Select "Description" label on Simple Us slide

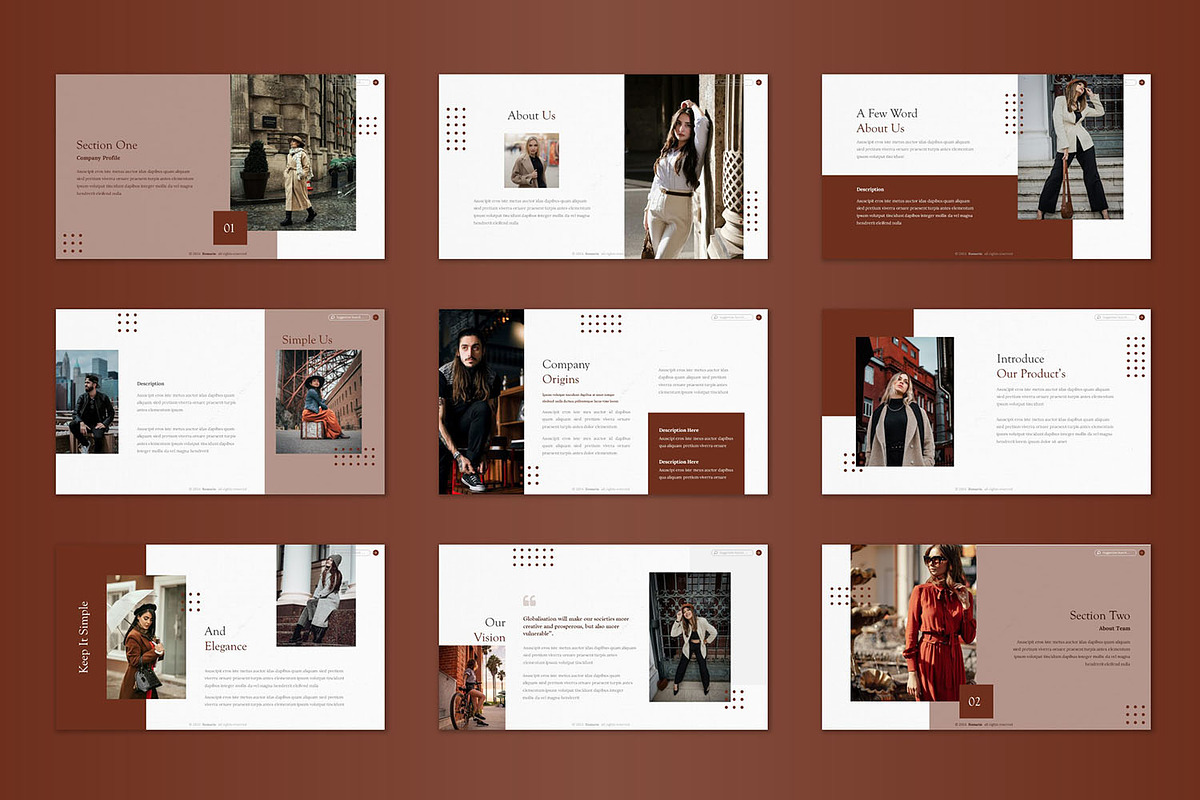coord(151,384)
